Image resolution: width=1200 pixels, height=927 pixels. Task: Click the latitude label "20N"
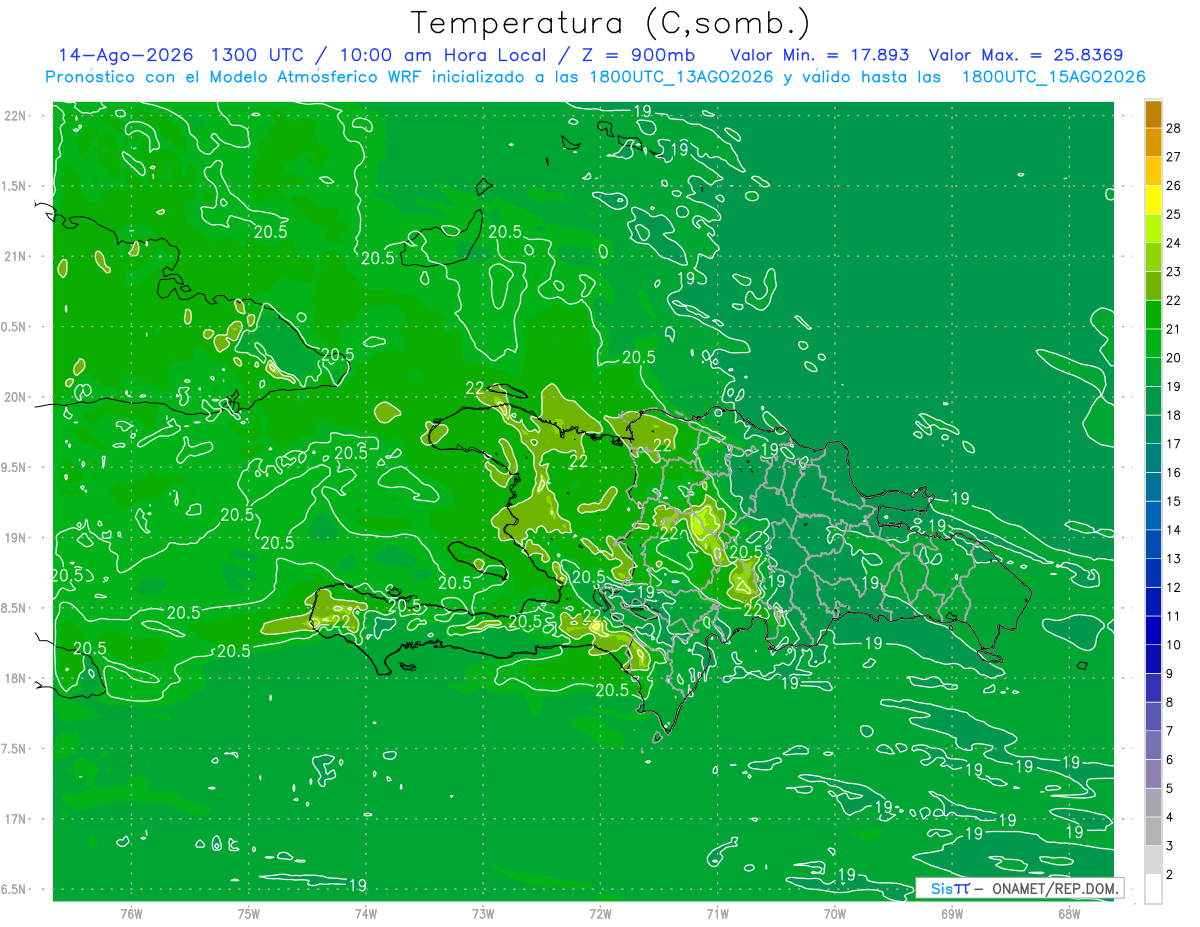click(x=17, y=397)
